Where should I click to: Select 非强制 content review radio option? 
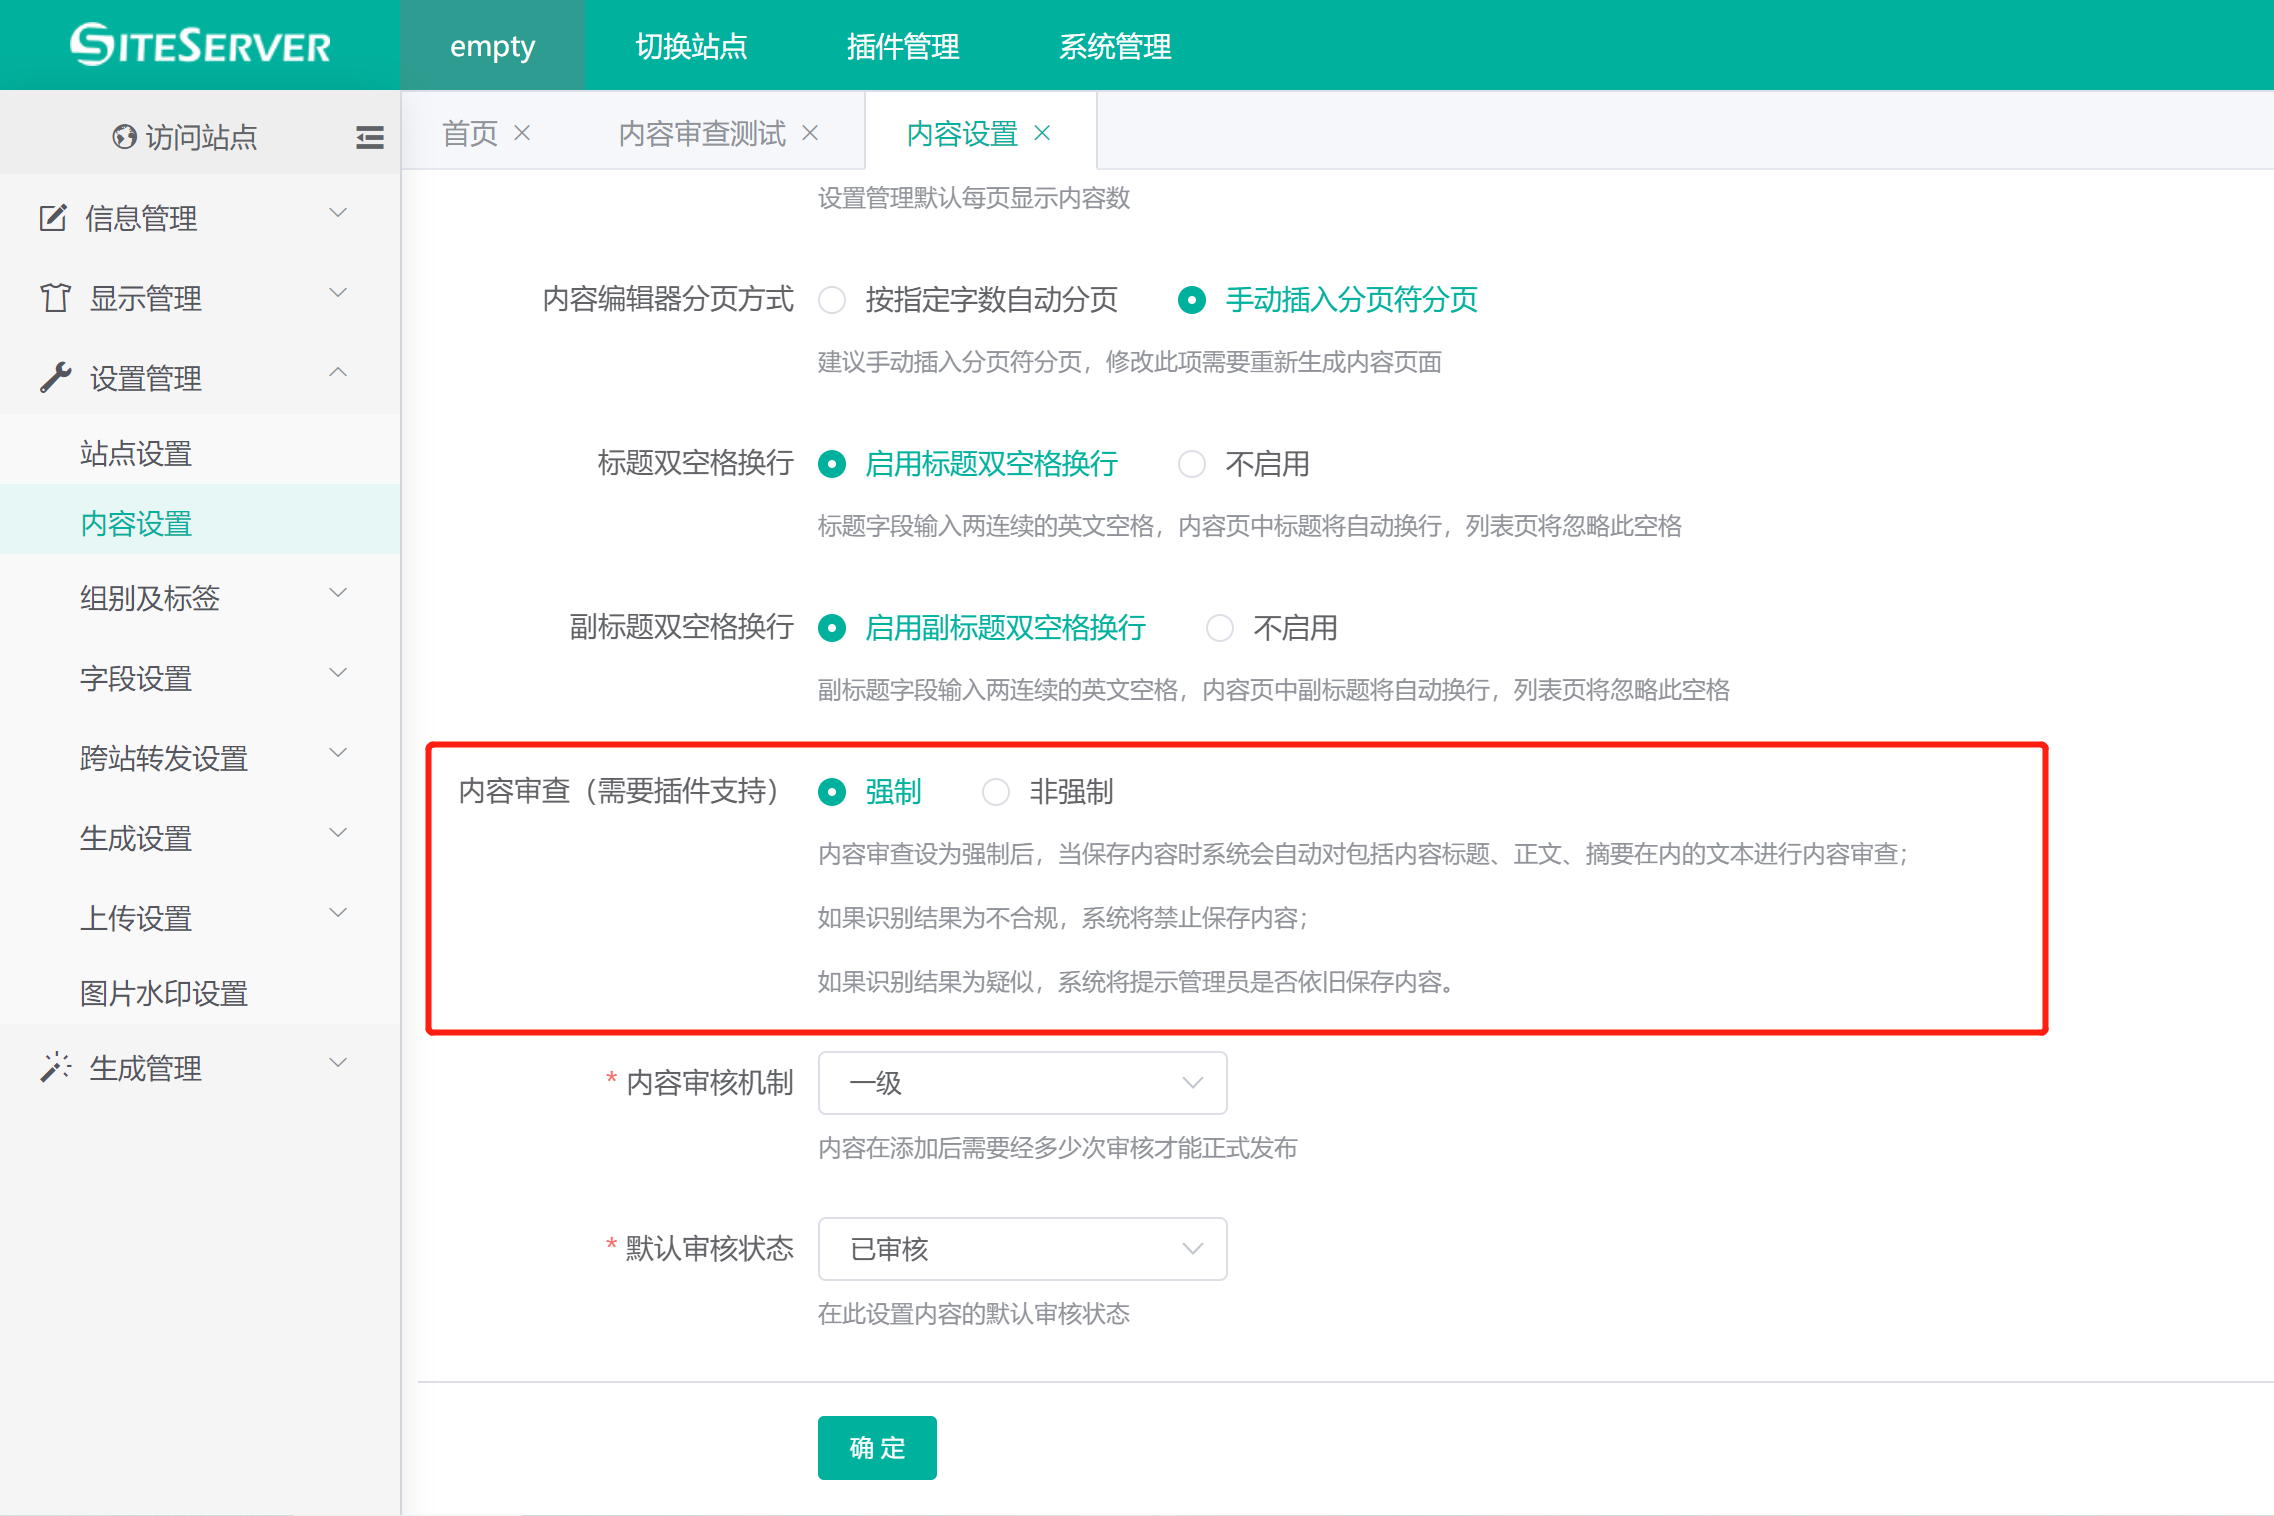(996, 792)
